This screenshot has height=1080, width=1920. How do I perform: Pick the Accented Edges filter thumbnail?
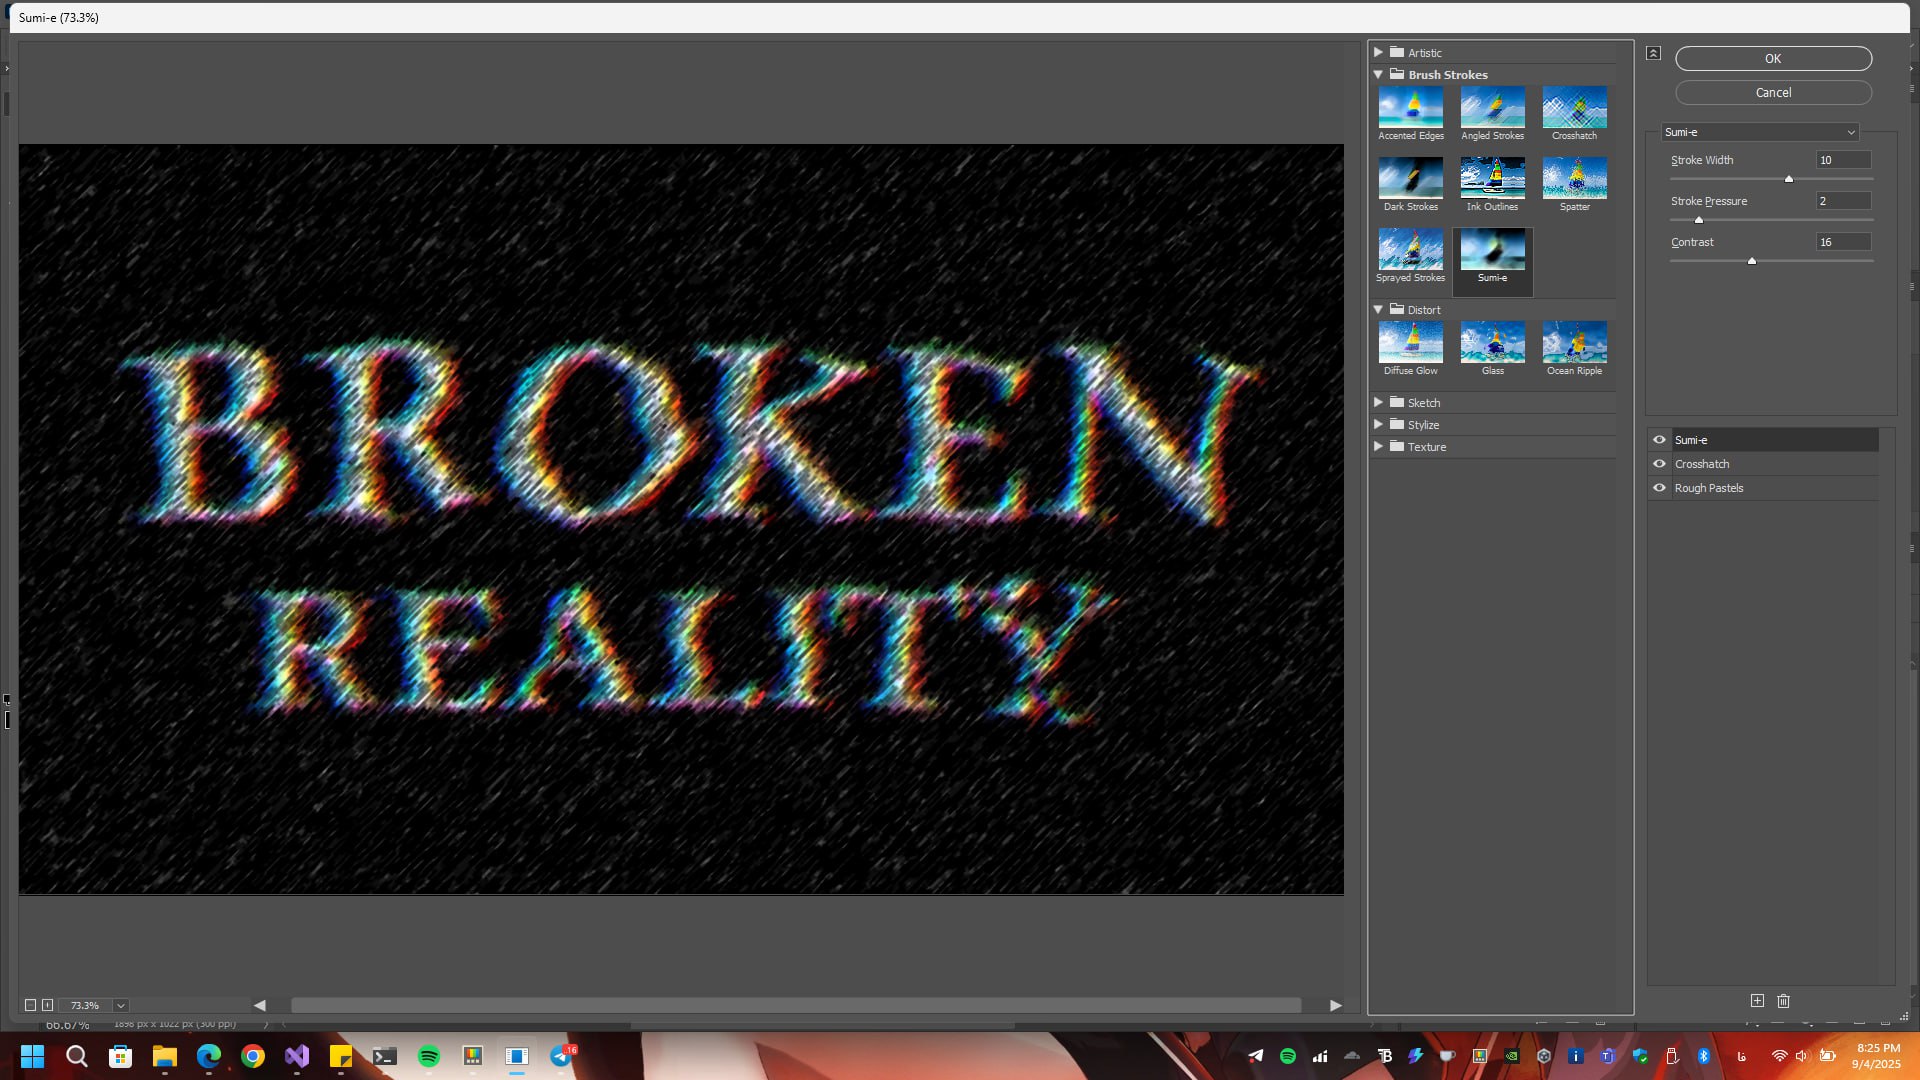click(1410, 107)
